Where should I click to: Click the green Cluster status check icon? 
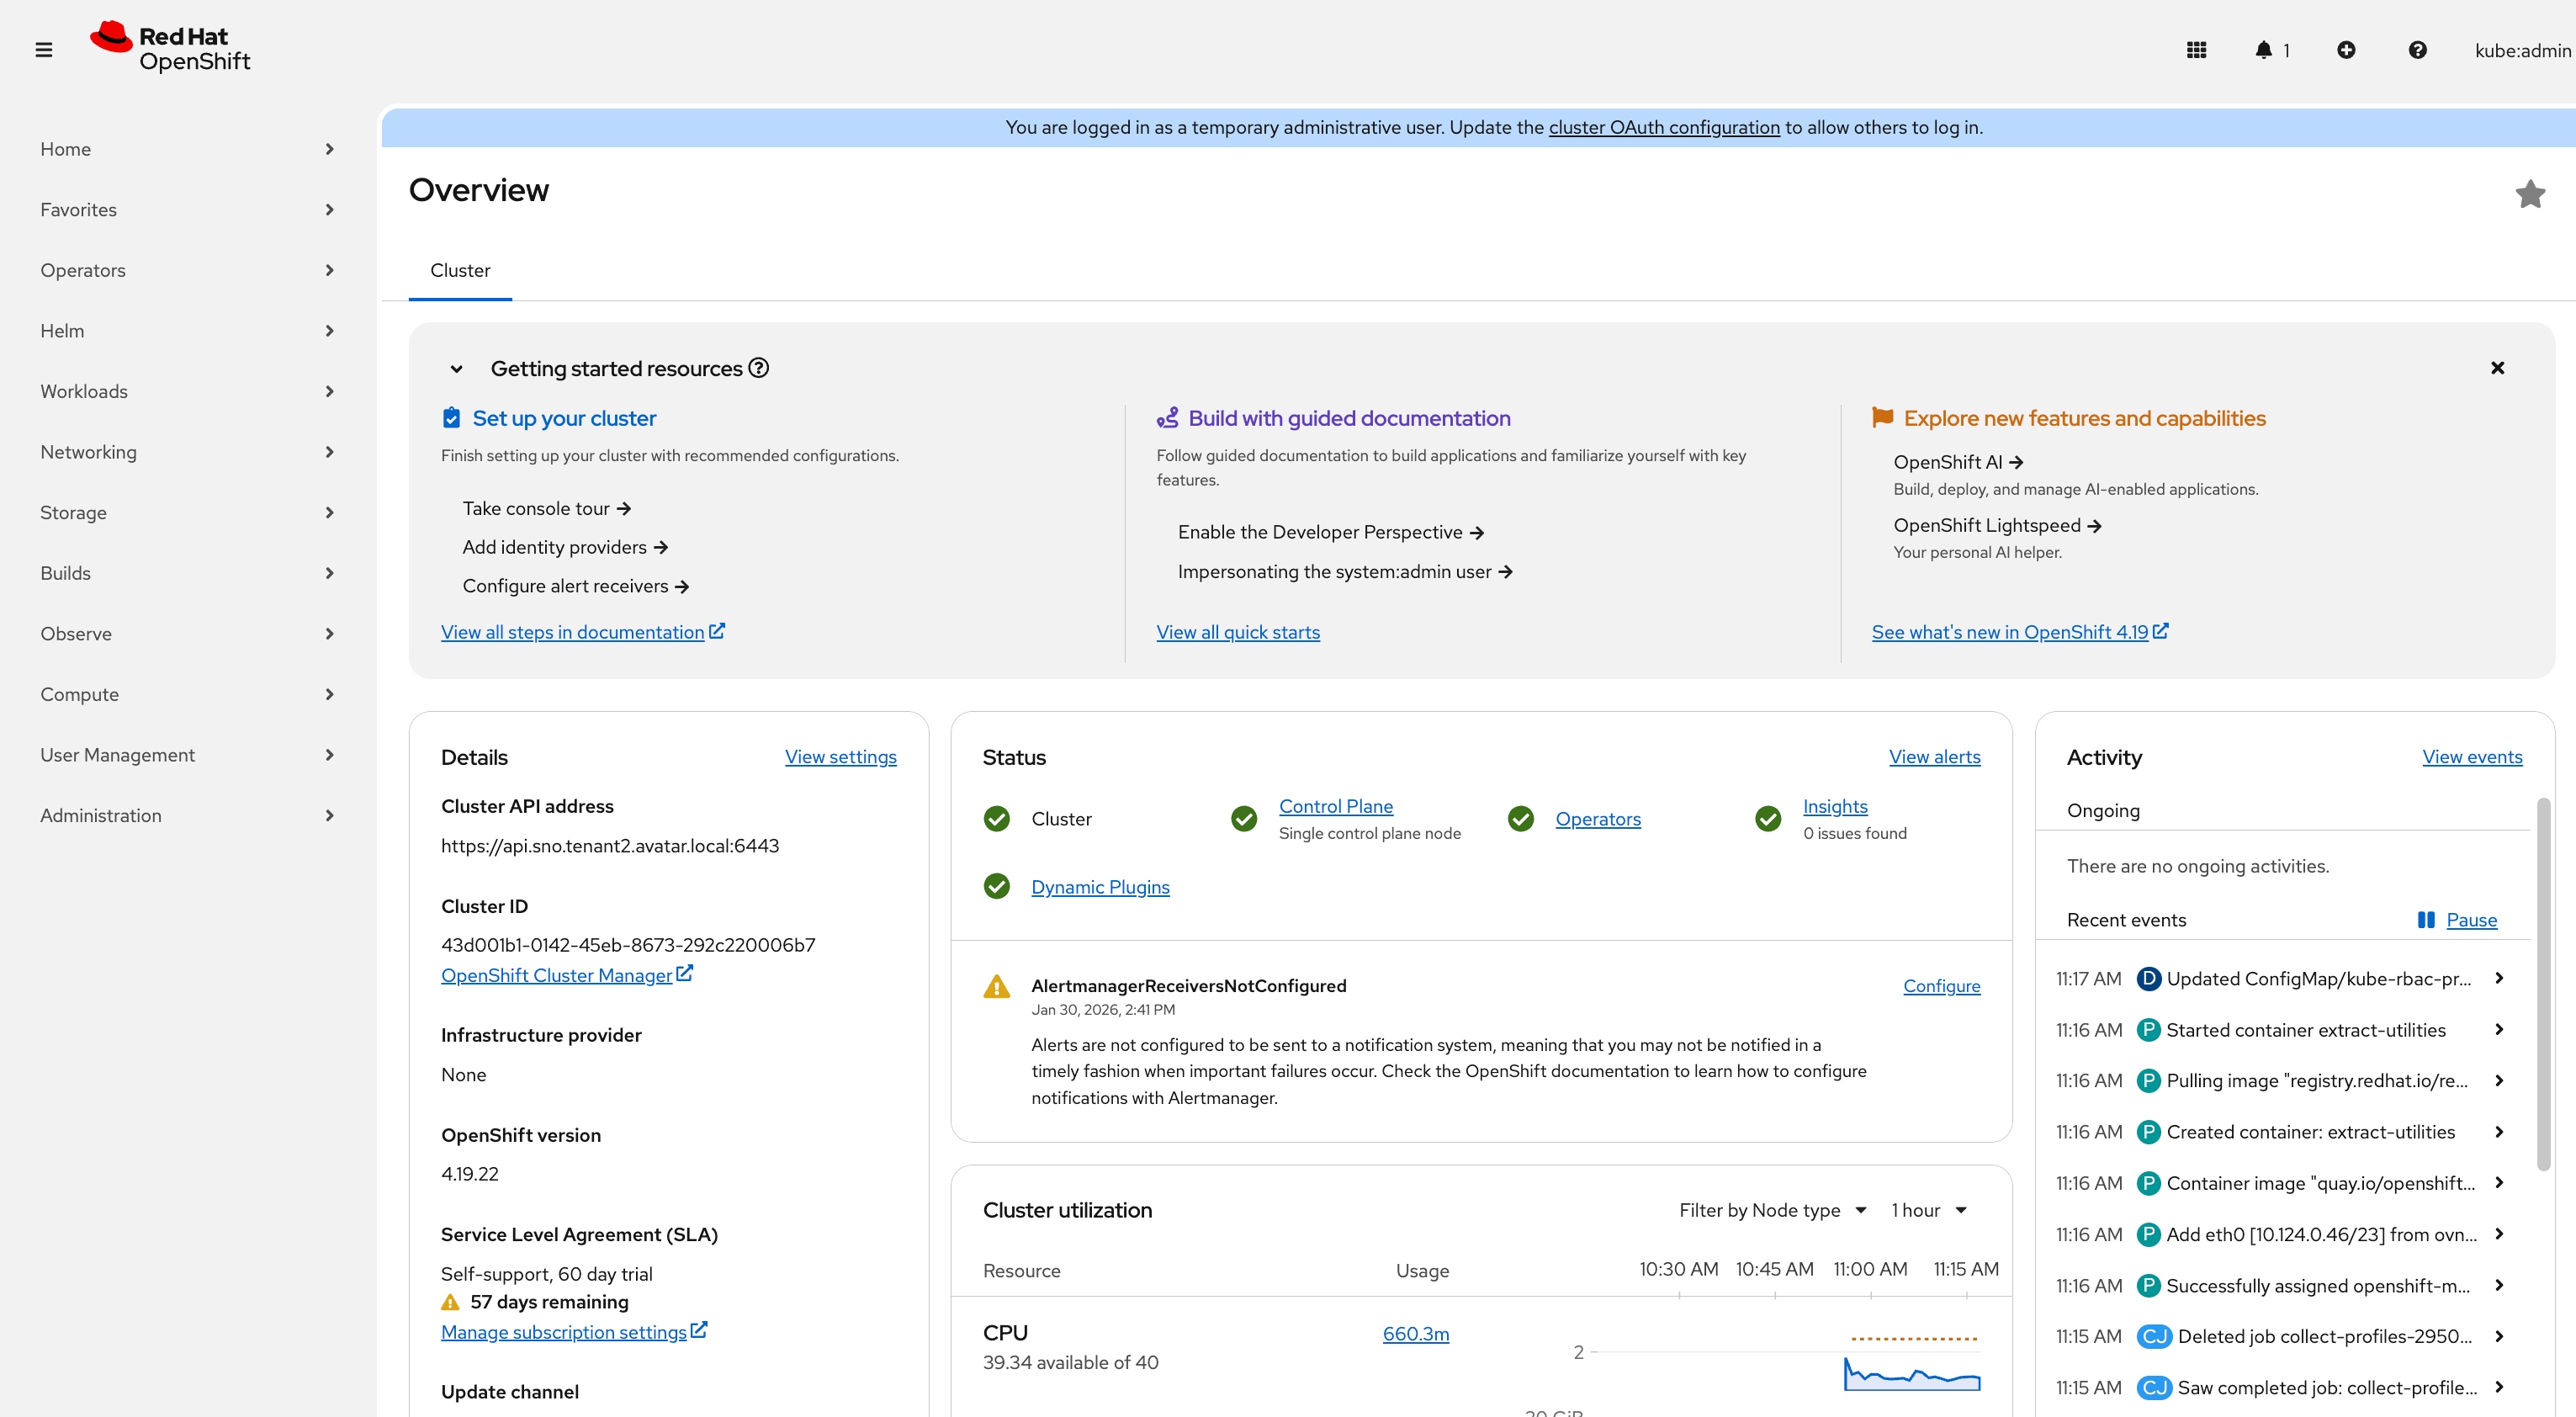[996, 819]
